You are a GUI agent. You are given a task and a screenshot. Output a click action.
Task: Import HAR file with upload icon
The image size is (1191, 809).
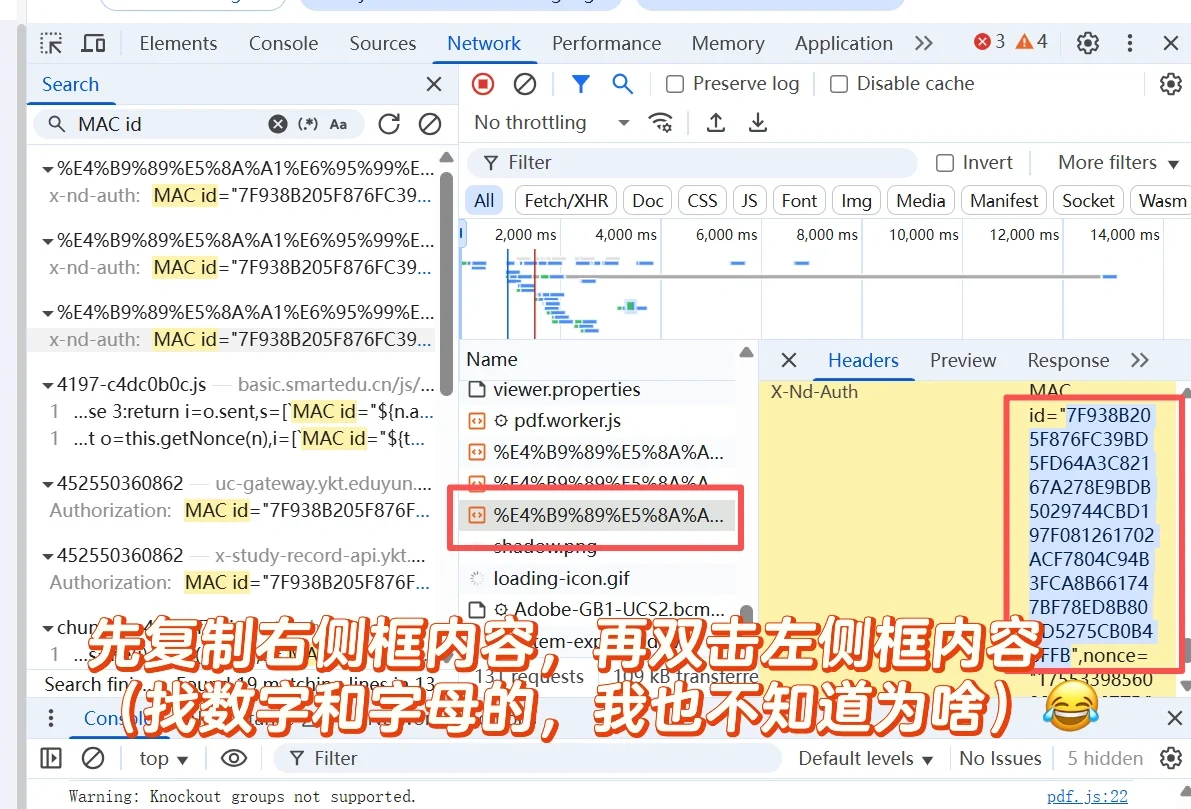coord(716,122)
